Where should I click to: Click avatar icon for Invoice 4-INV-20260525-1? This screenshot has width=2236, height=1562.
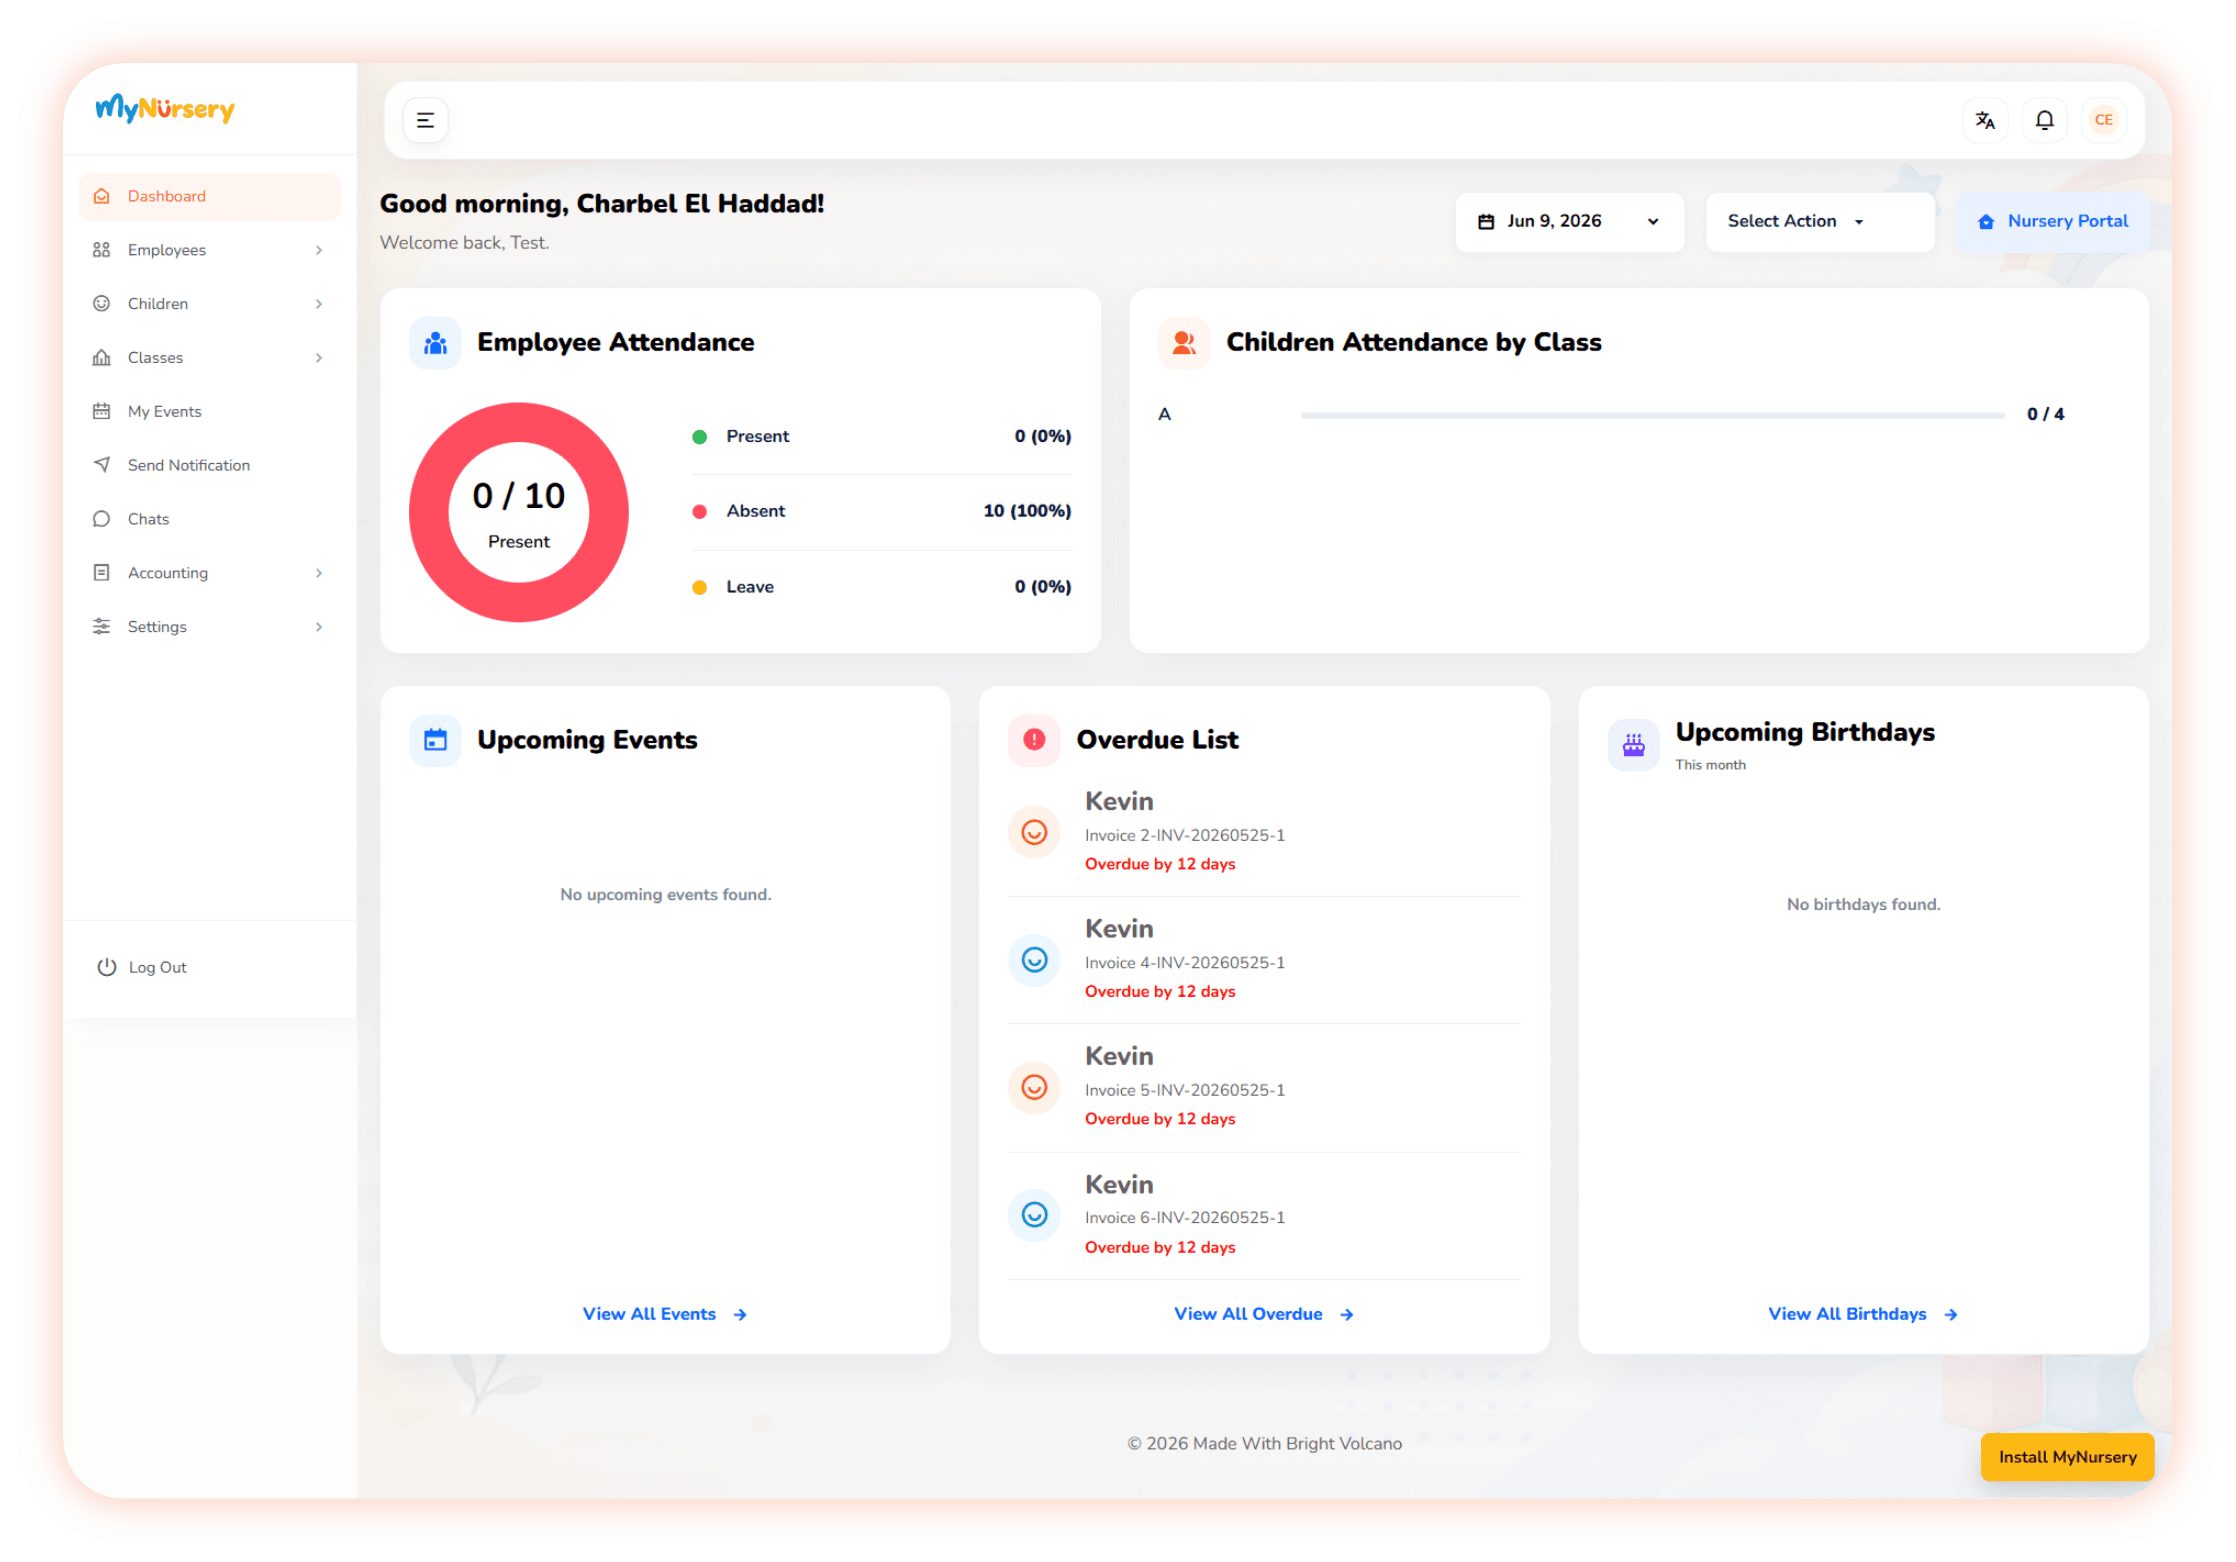(x=1034, y=960)
